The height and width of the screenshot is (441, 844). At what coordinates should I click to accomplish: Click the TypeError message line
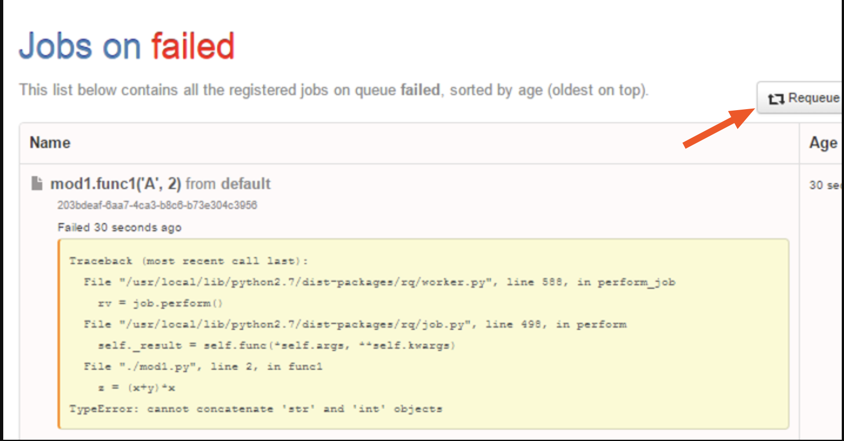255,409
